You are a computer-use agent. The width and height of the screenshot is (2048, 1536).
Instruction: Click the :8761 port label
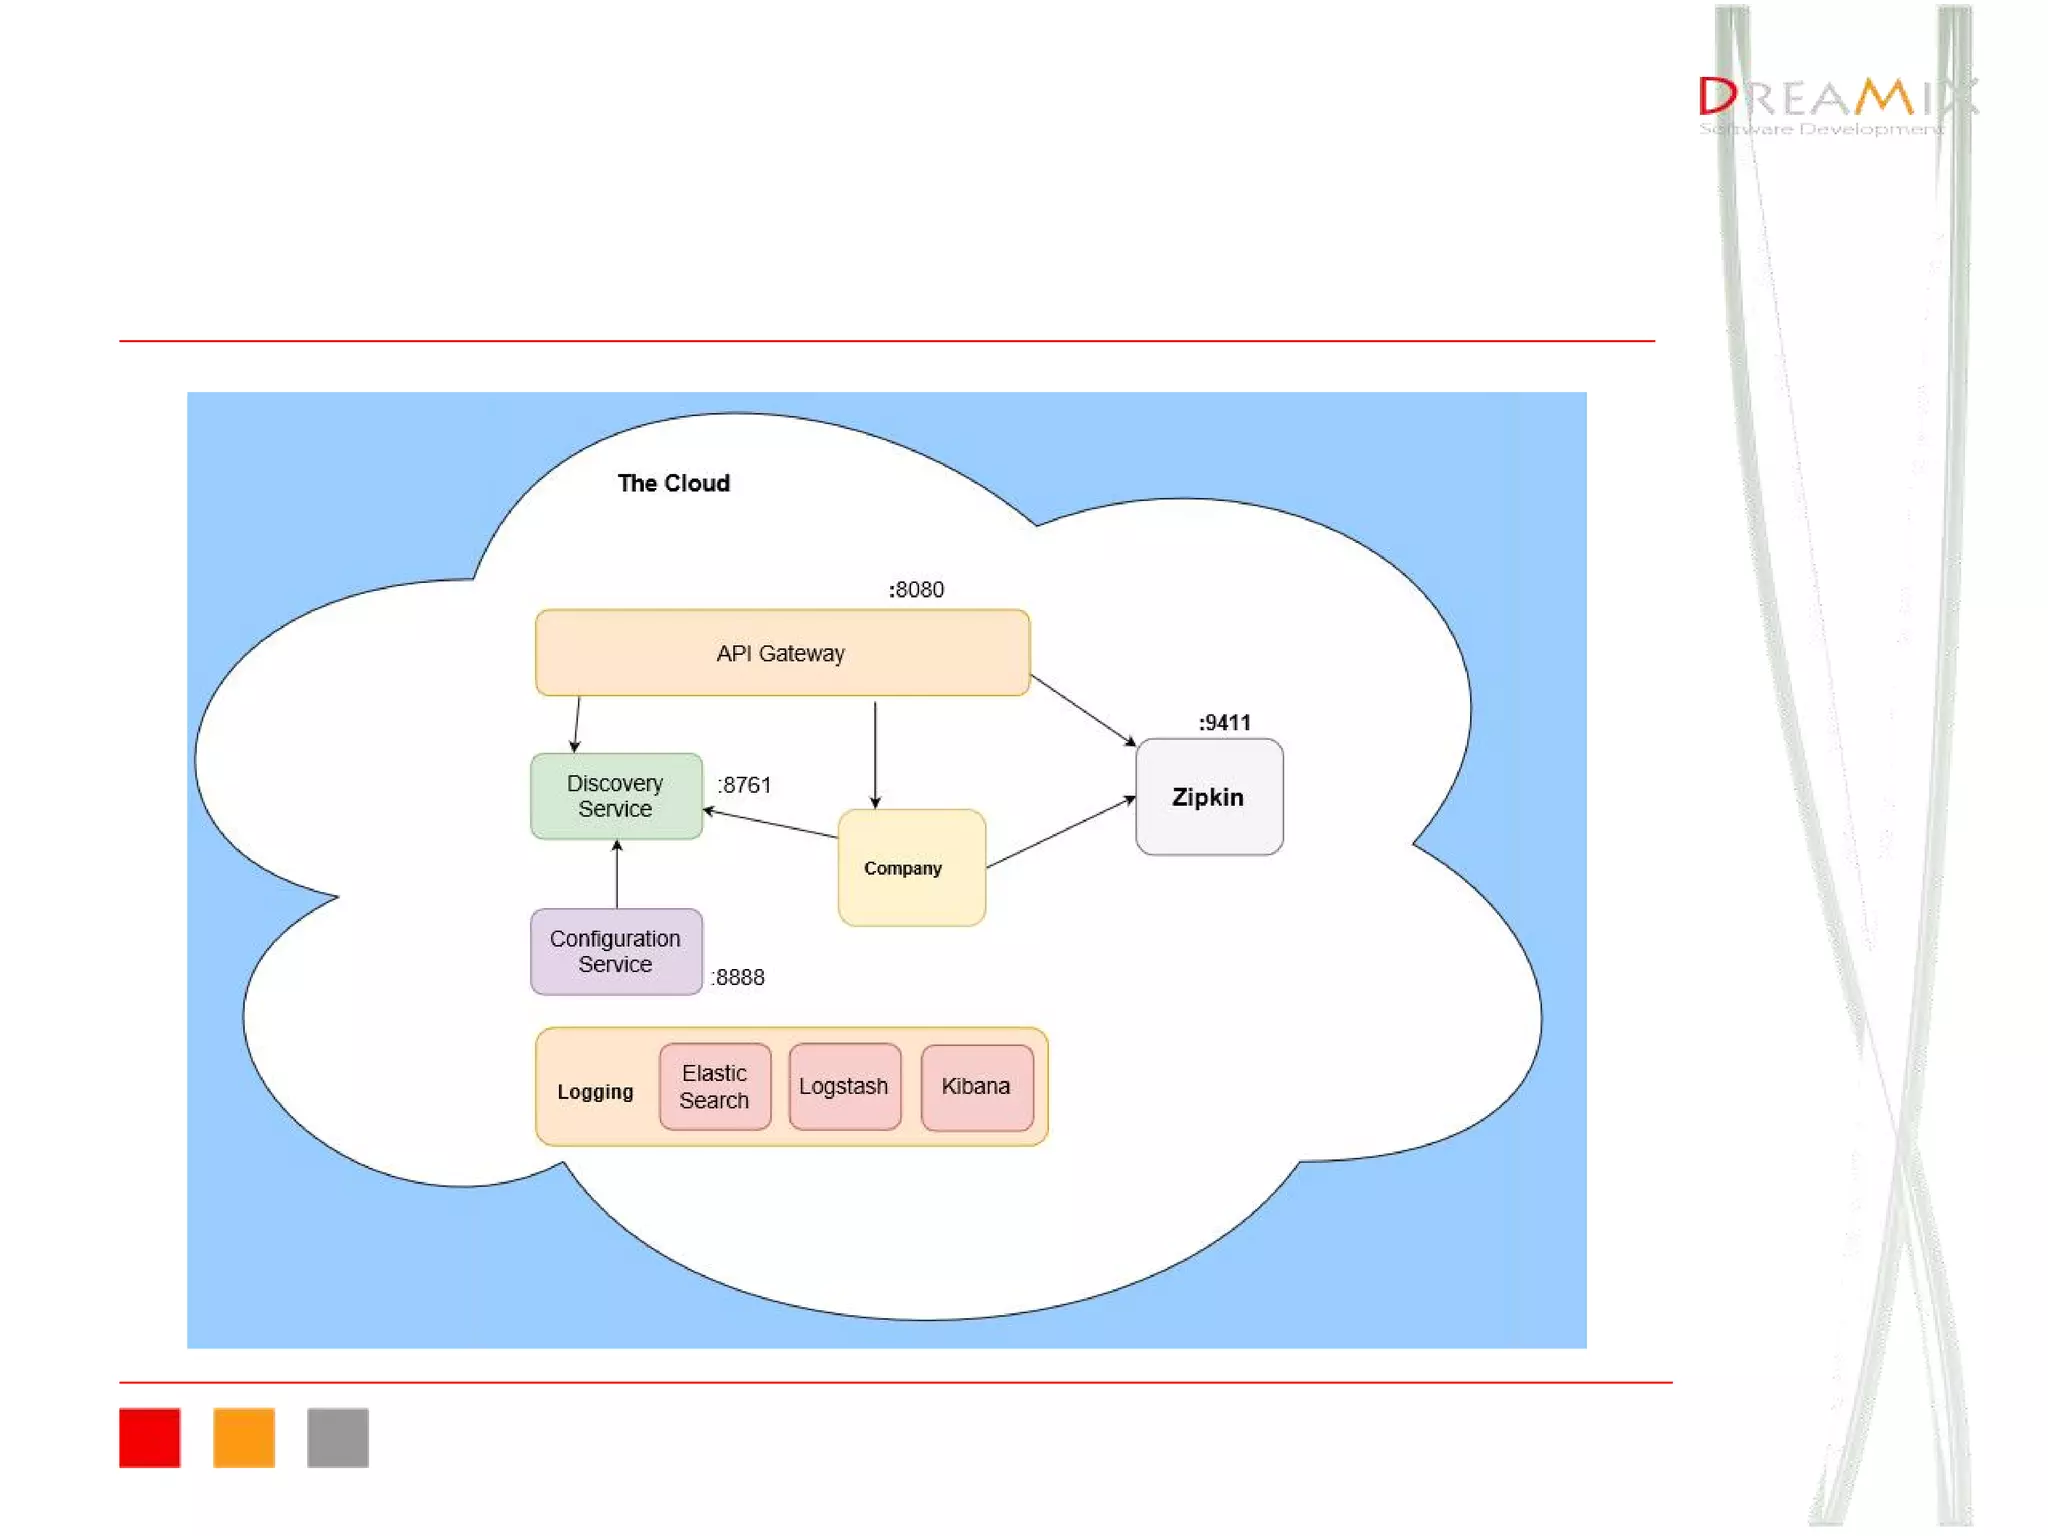click(x=744, y=785)
